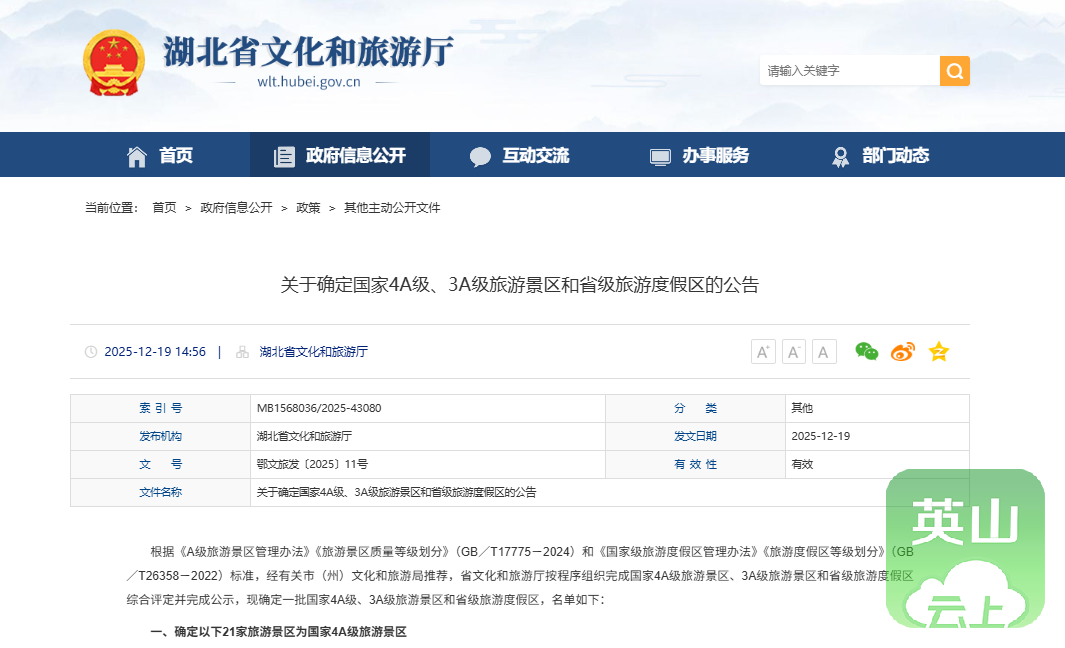
Task: Open the 云上英山 floating green banner
Action: pos(964,548)
